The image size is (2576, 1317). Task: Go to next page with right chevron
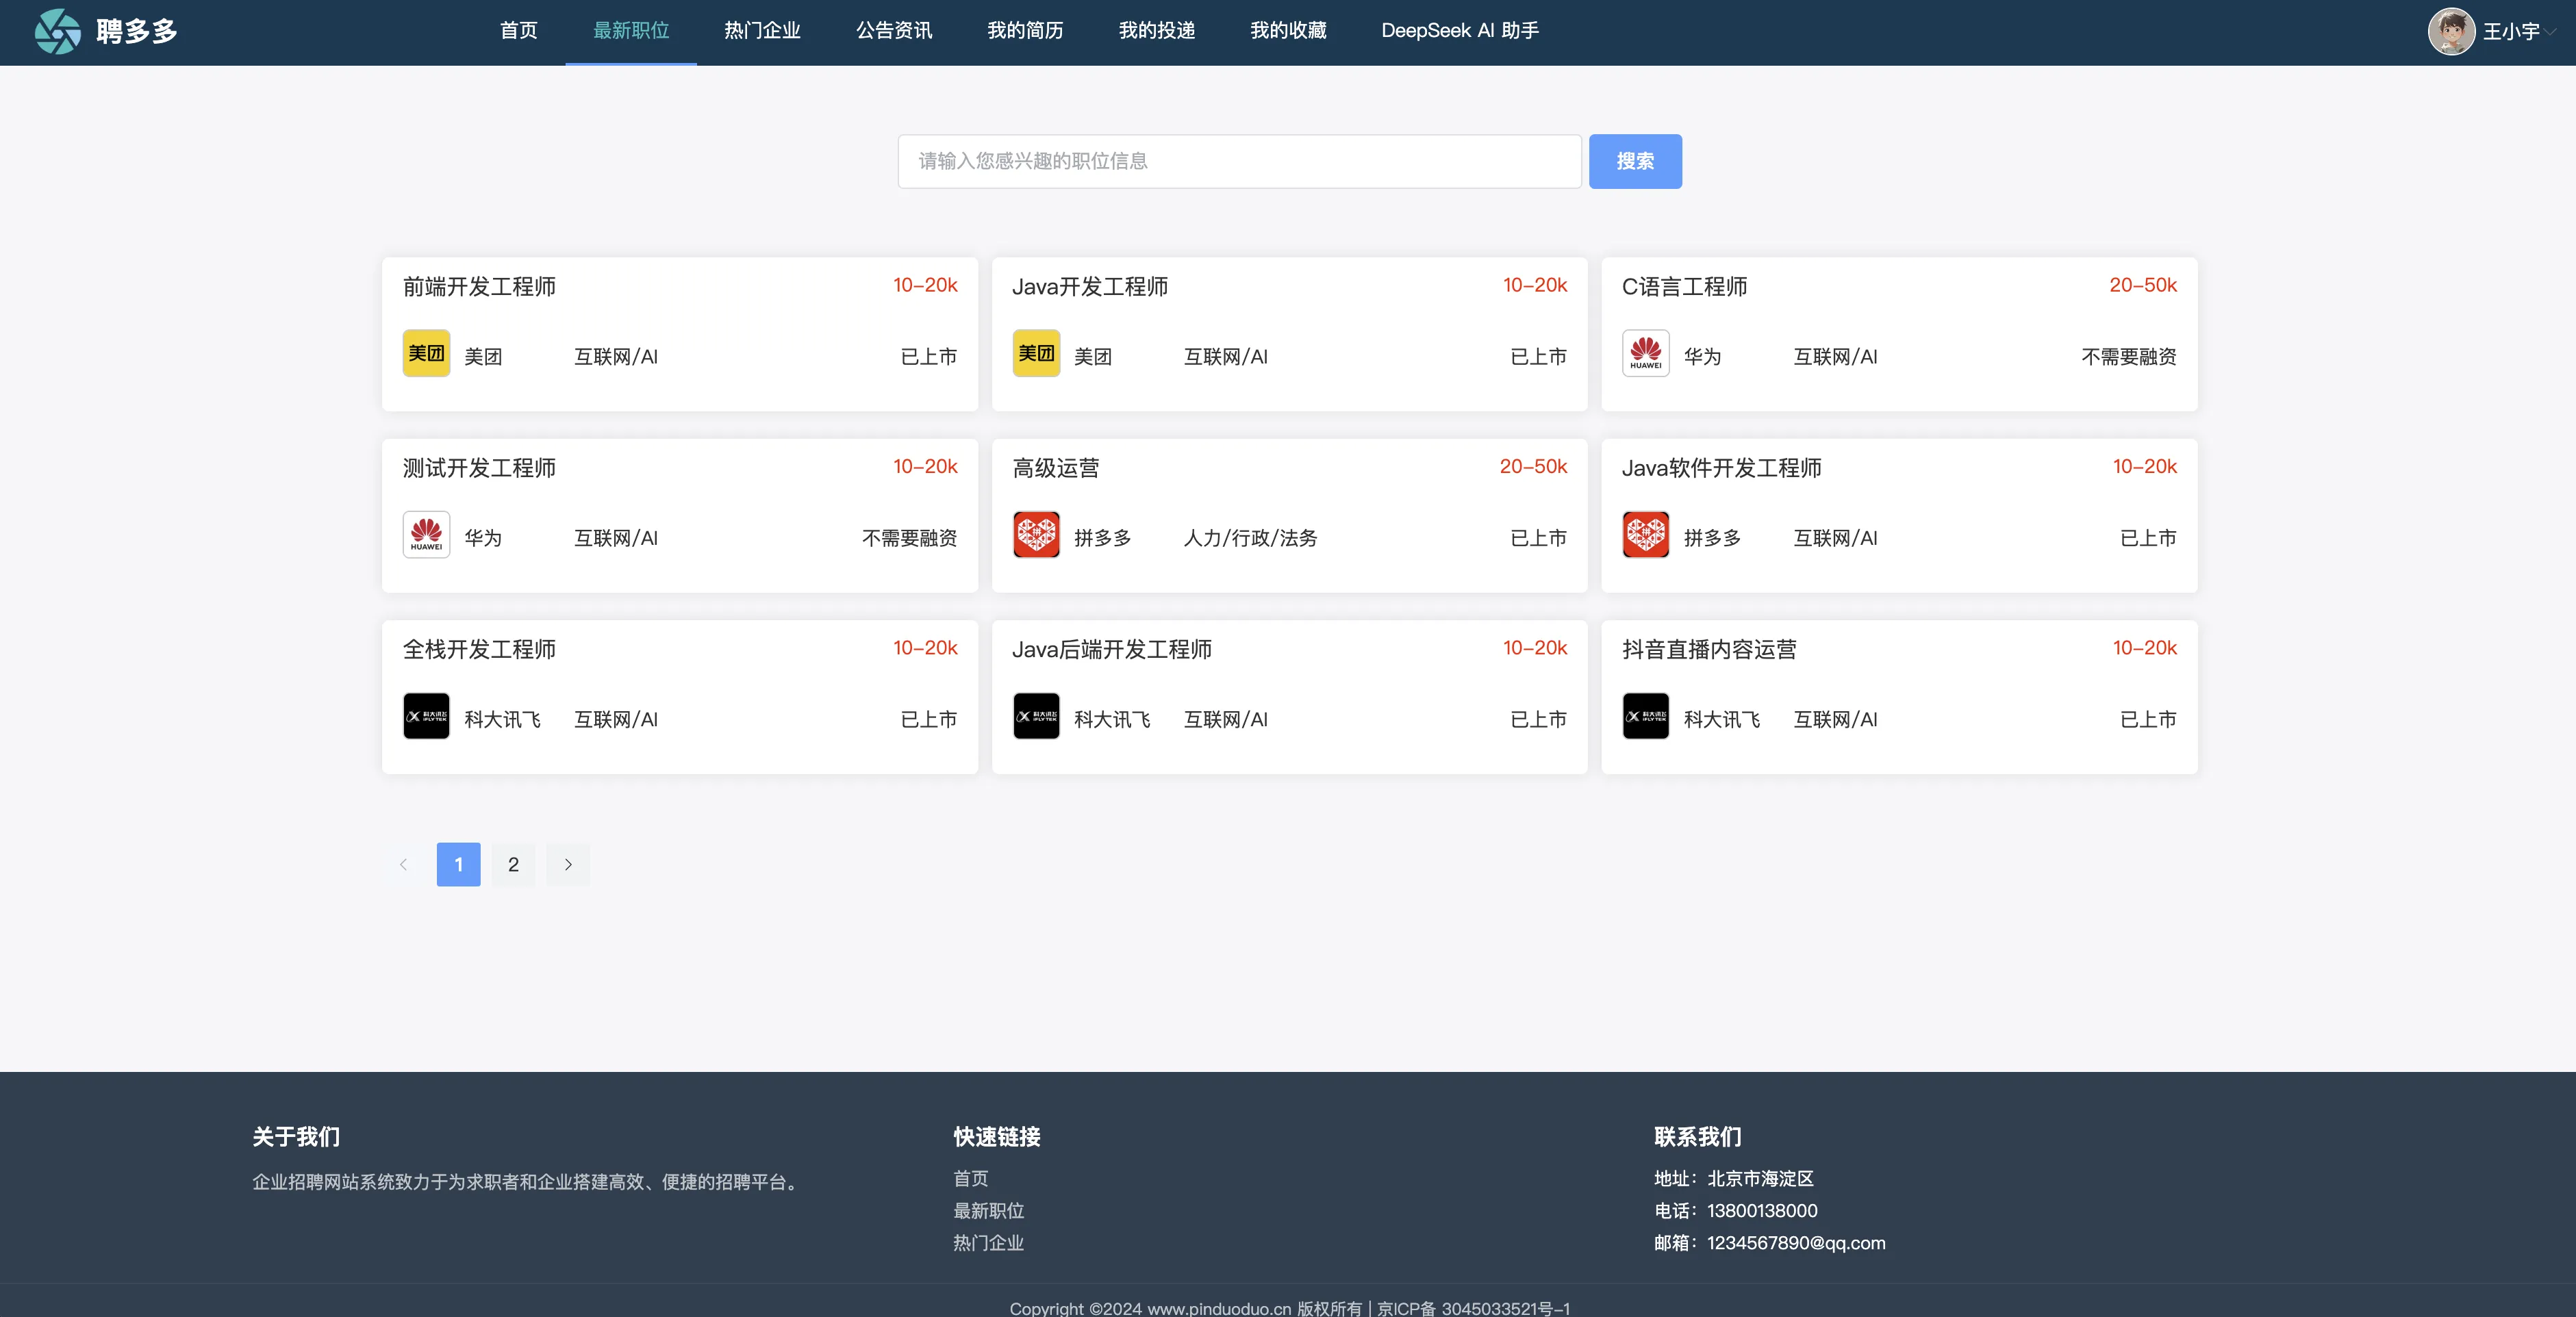(x=568, y=864)
